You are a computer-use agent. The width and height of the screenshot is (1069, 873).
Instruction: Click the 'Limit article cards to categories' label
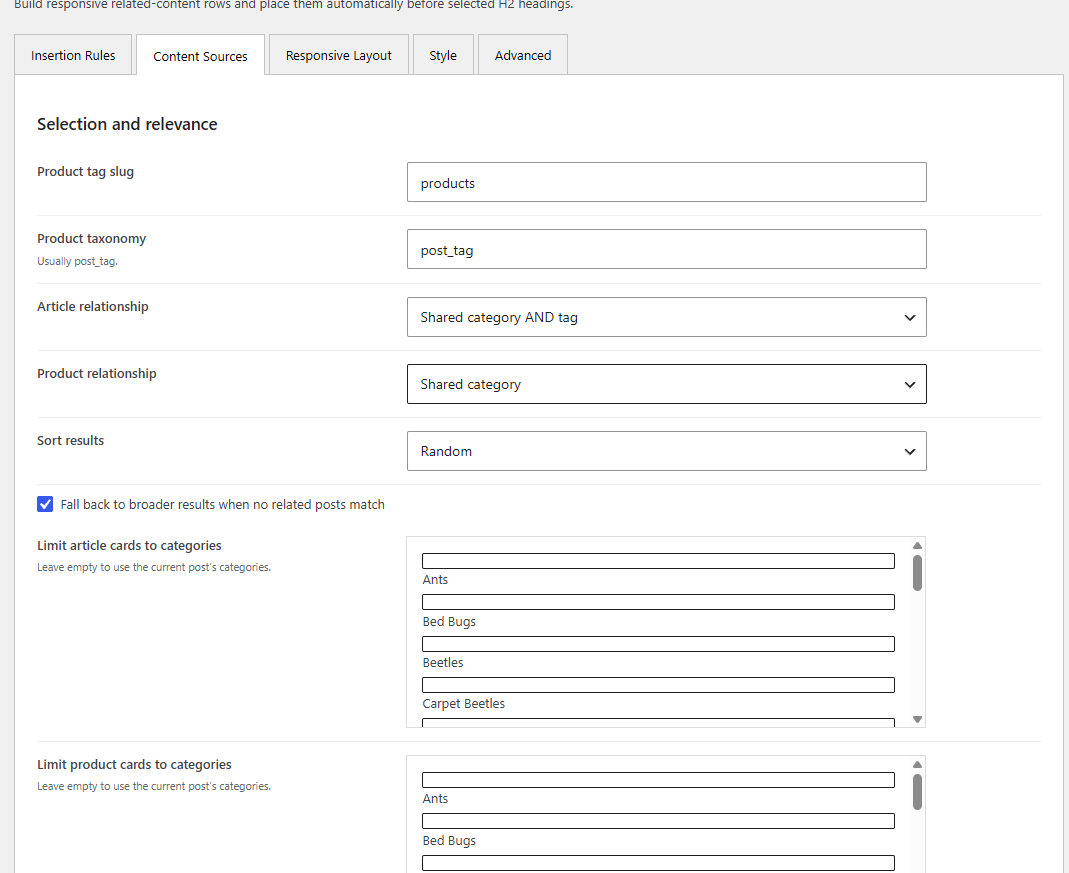pos(129,545)
